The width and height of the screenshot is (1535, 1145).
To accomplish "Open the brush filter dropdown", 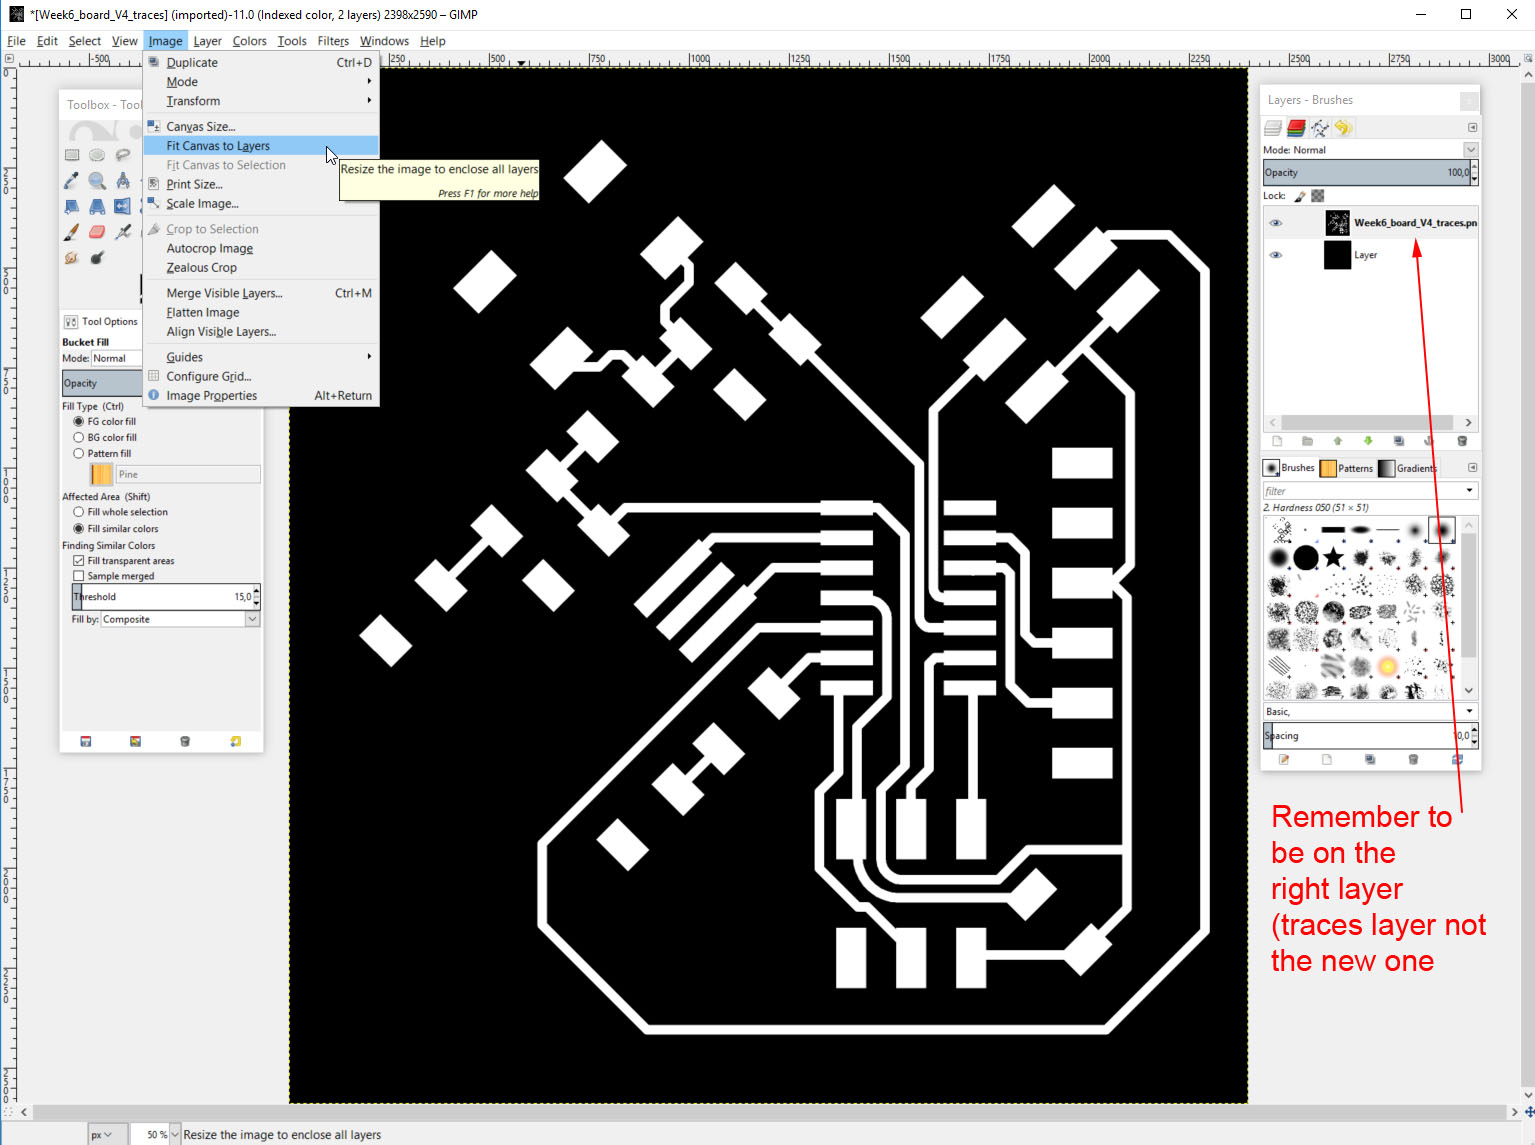I will click(x=1469, y=491).
